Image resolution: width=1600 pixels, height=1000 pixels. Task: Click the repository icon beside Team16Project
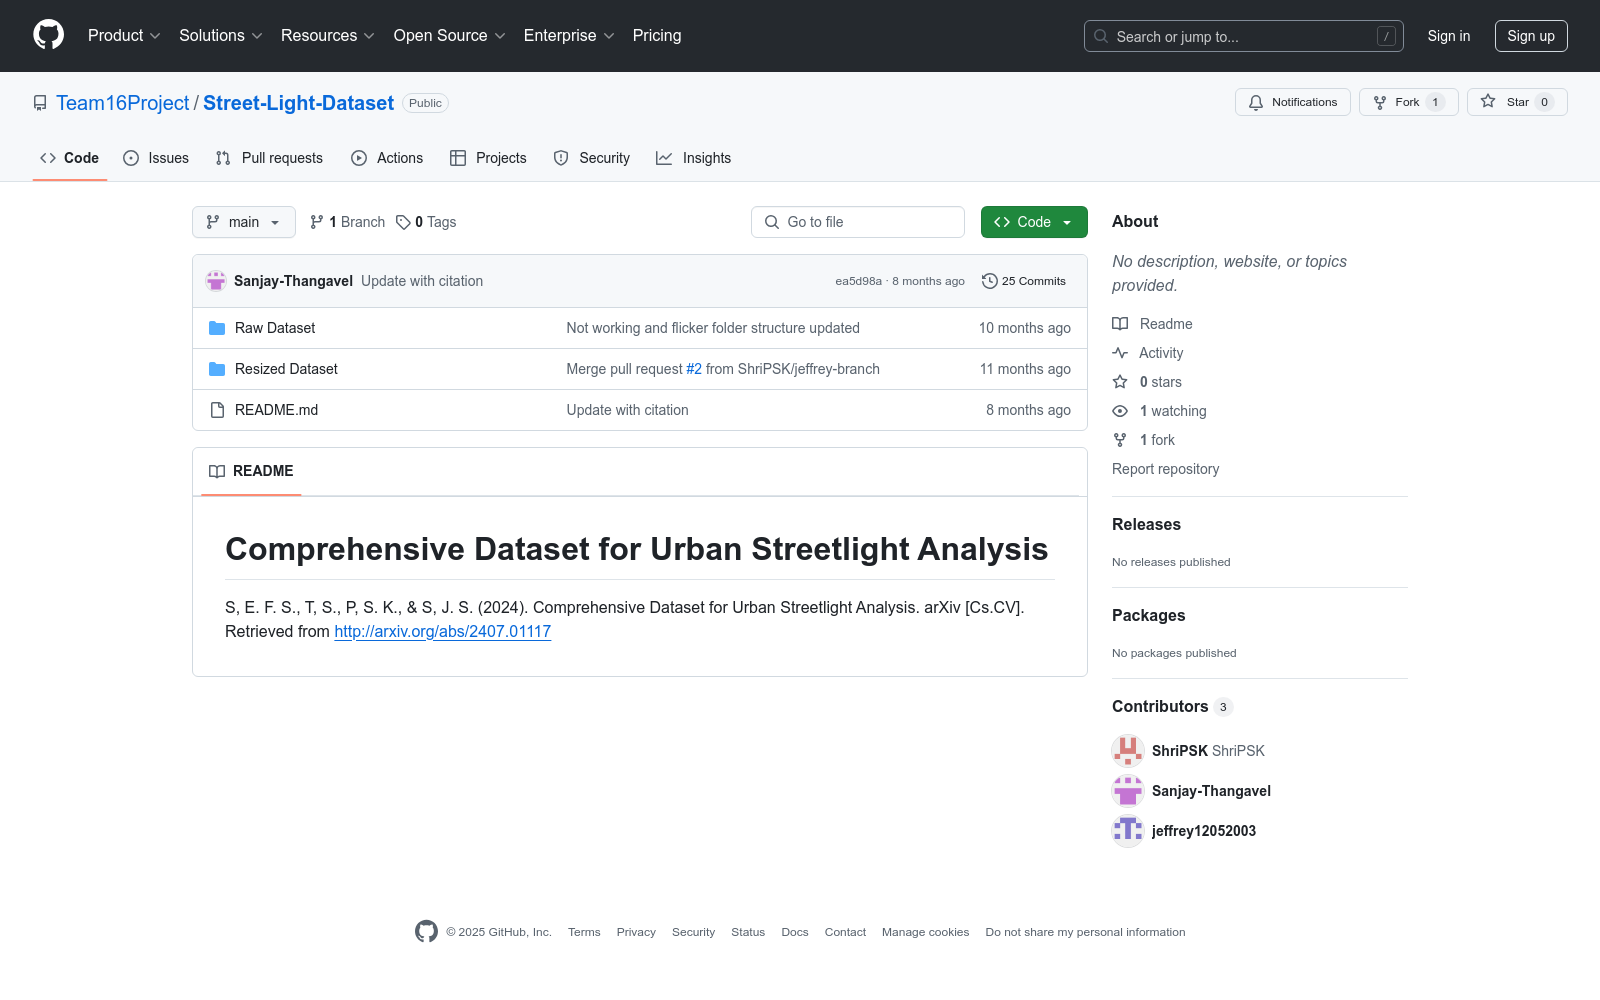40,103
